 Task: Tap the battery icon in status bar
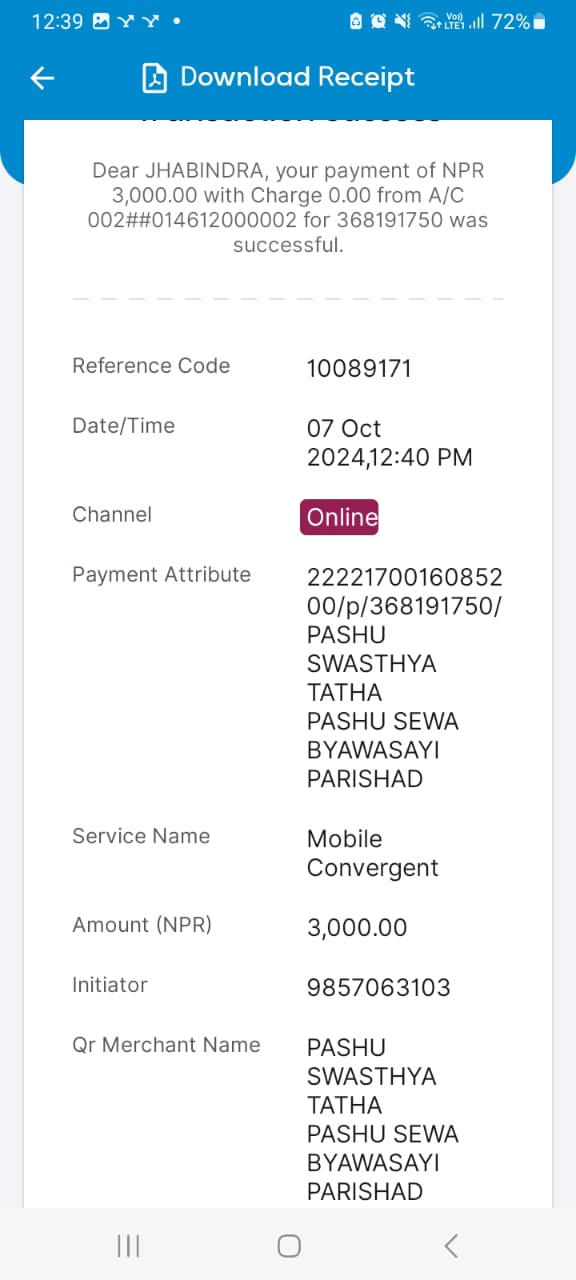click(539, 21)
